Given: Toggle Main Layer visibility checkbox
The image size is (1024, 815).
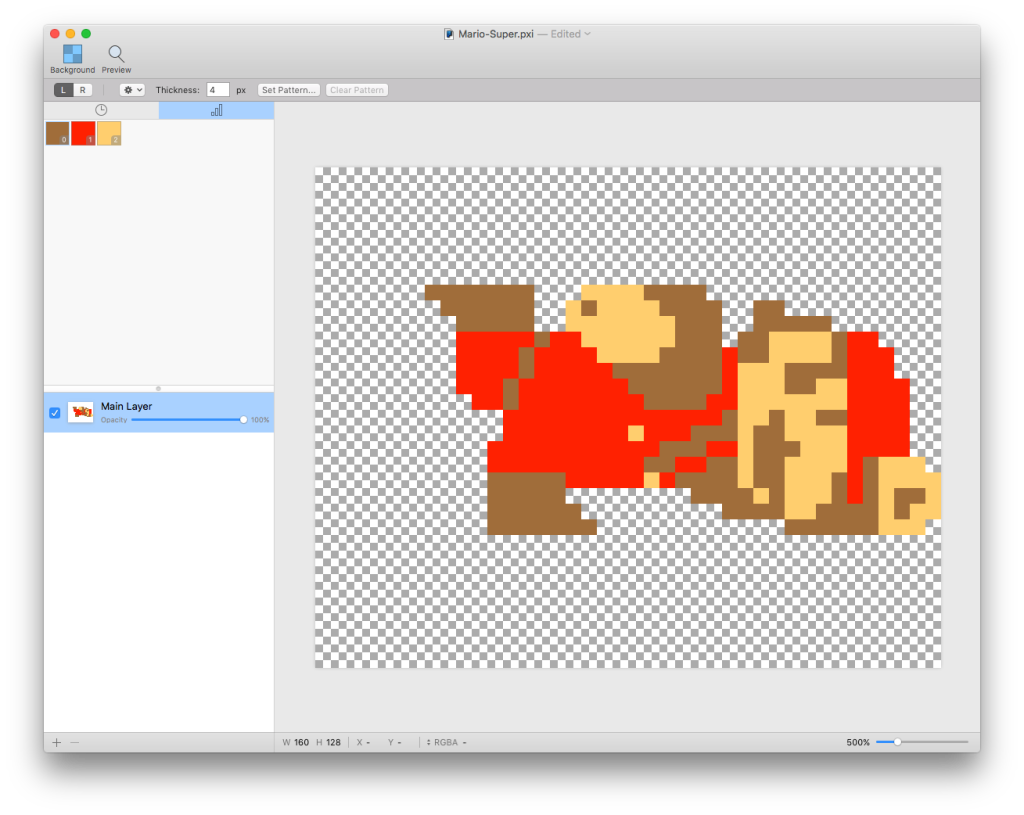Looking at the screenshot, I should [x=55, y=413].
